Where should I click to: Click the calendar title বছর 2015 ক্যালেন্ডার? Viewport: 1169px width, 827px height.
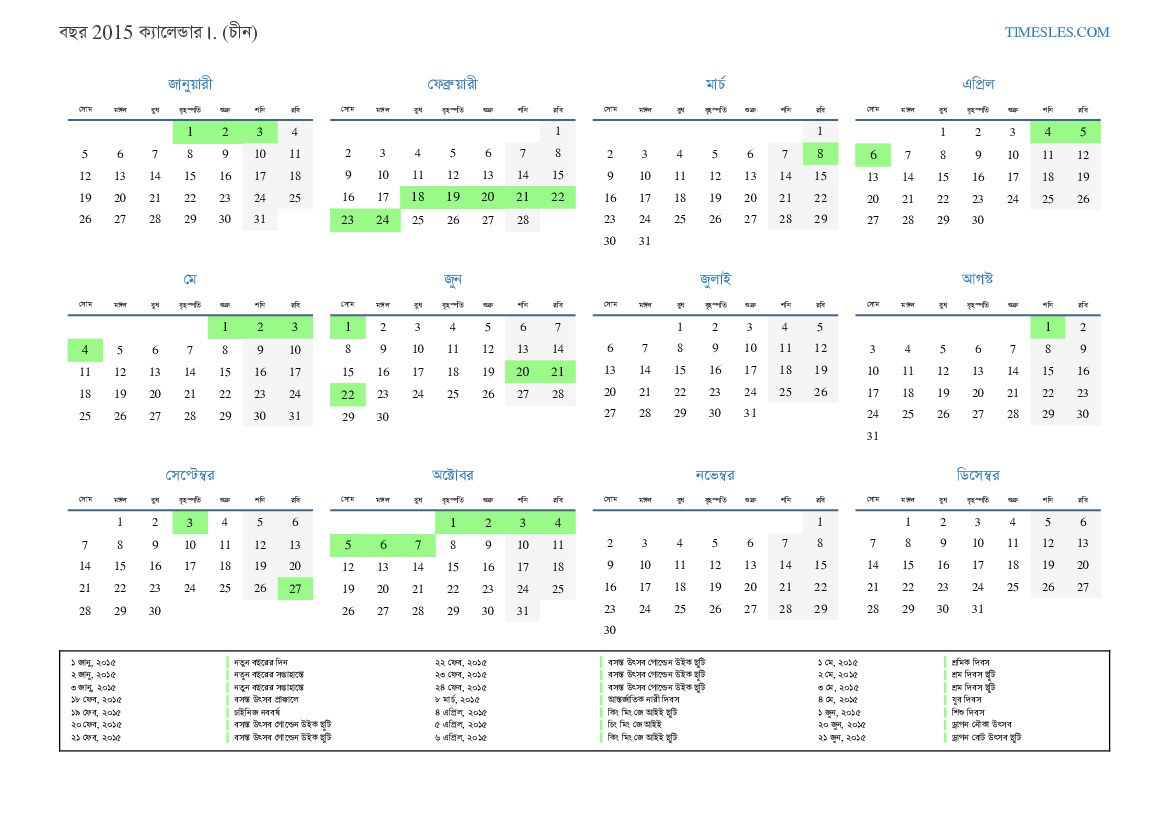point(158,32)
